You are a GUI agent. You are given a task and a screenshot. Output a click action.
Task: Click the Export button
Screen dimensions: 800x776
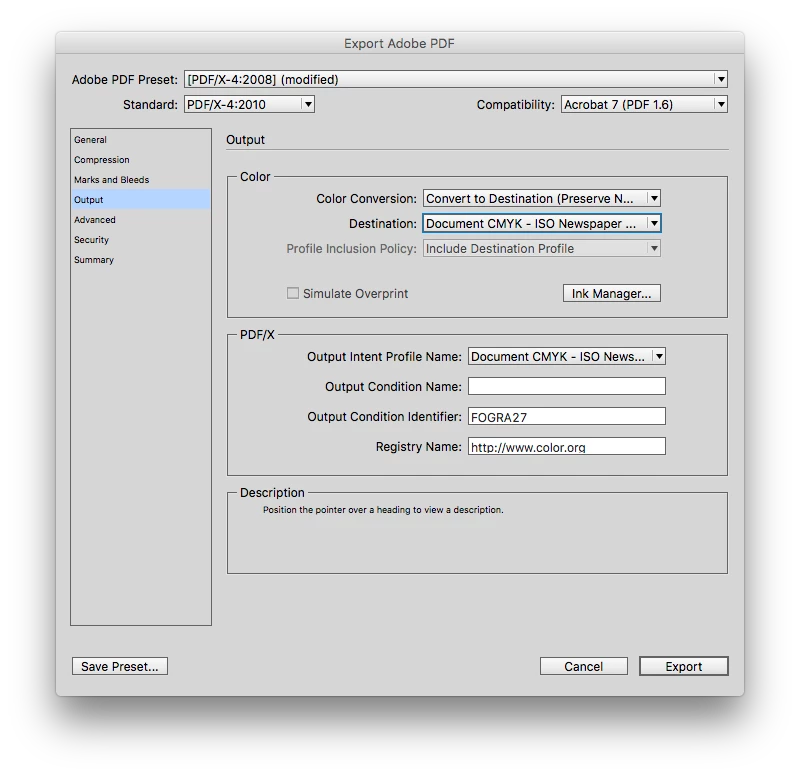[x=684, y=666]
